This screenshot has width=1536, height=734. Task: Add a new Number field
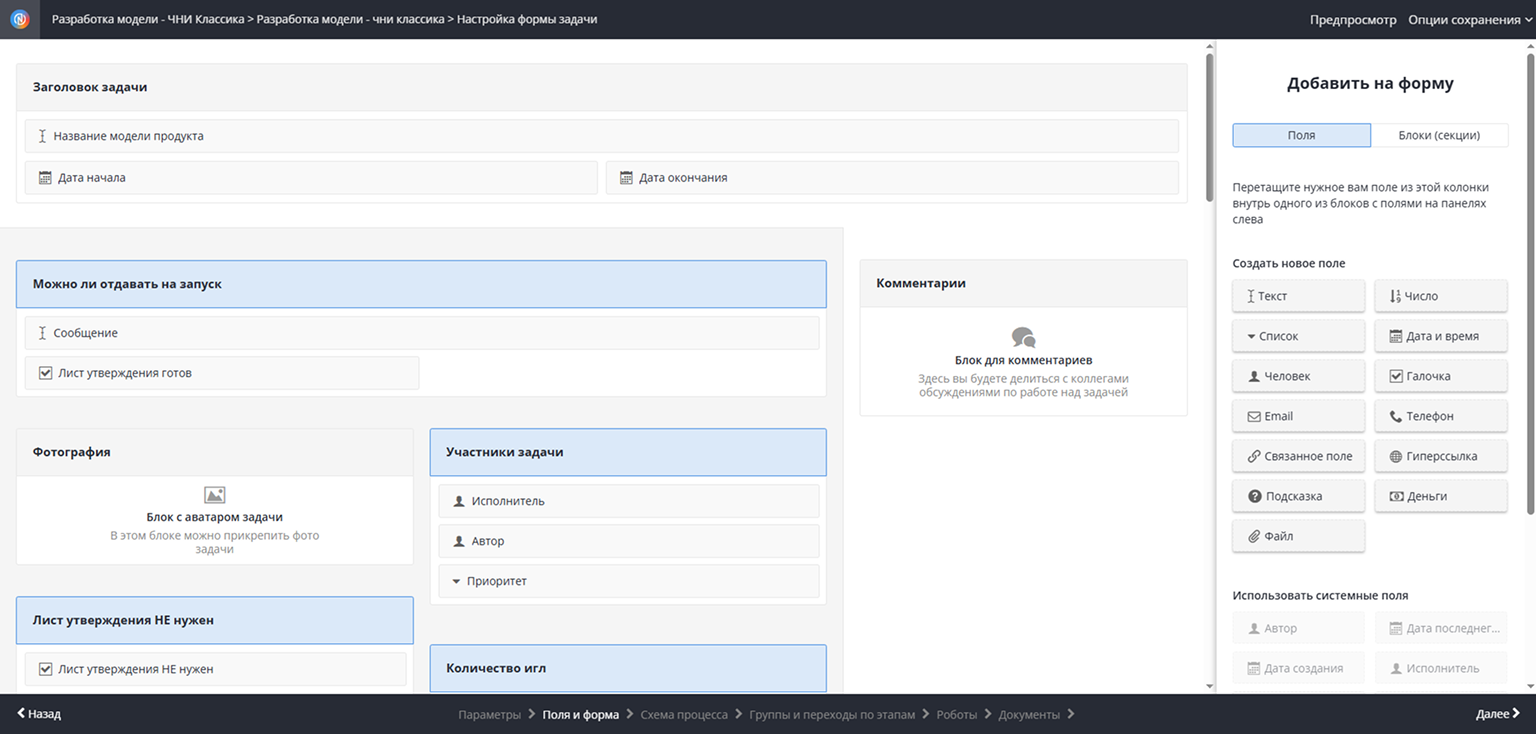1440,296
